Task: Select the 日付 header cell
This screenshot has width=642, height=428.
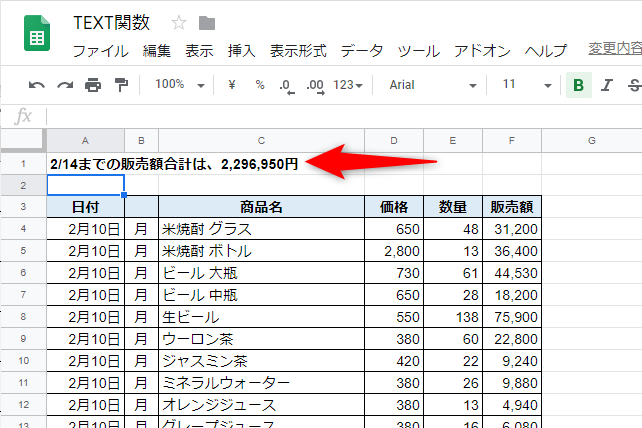Action: pos(85,207)
